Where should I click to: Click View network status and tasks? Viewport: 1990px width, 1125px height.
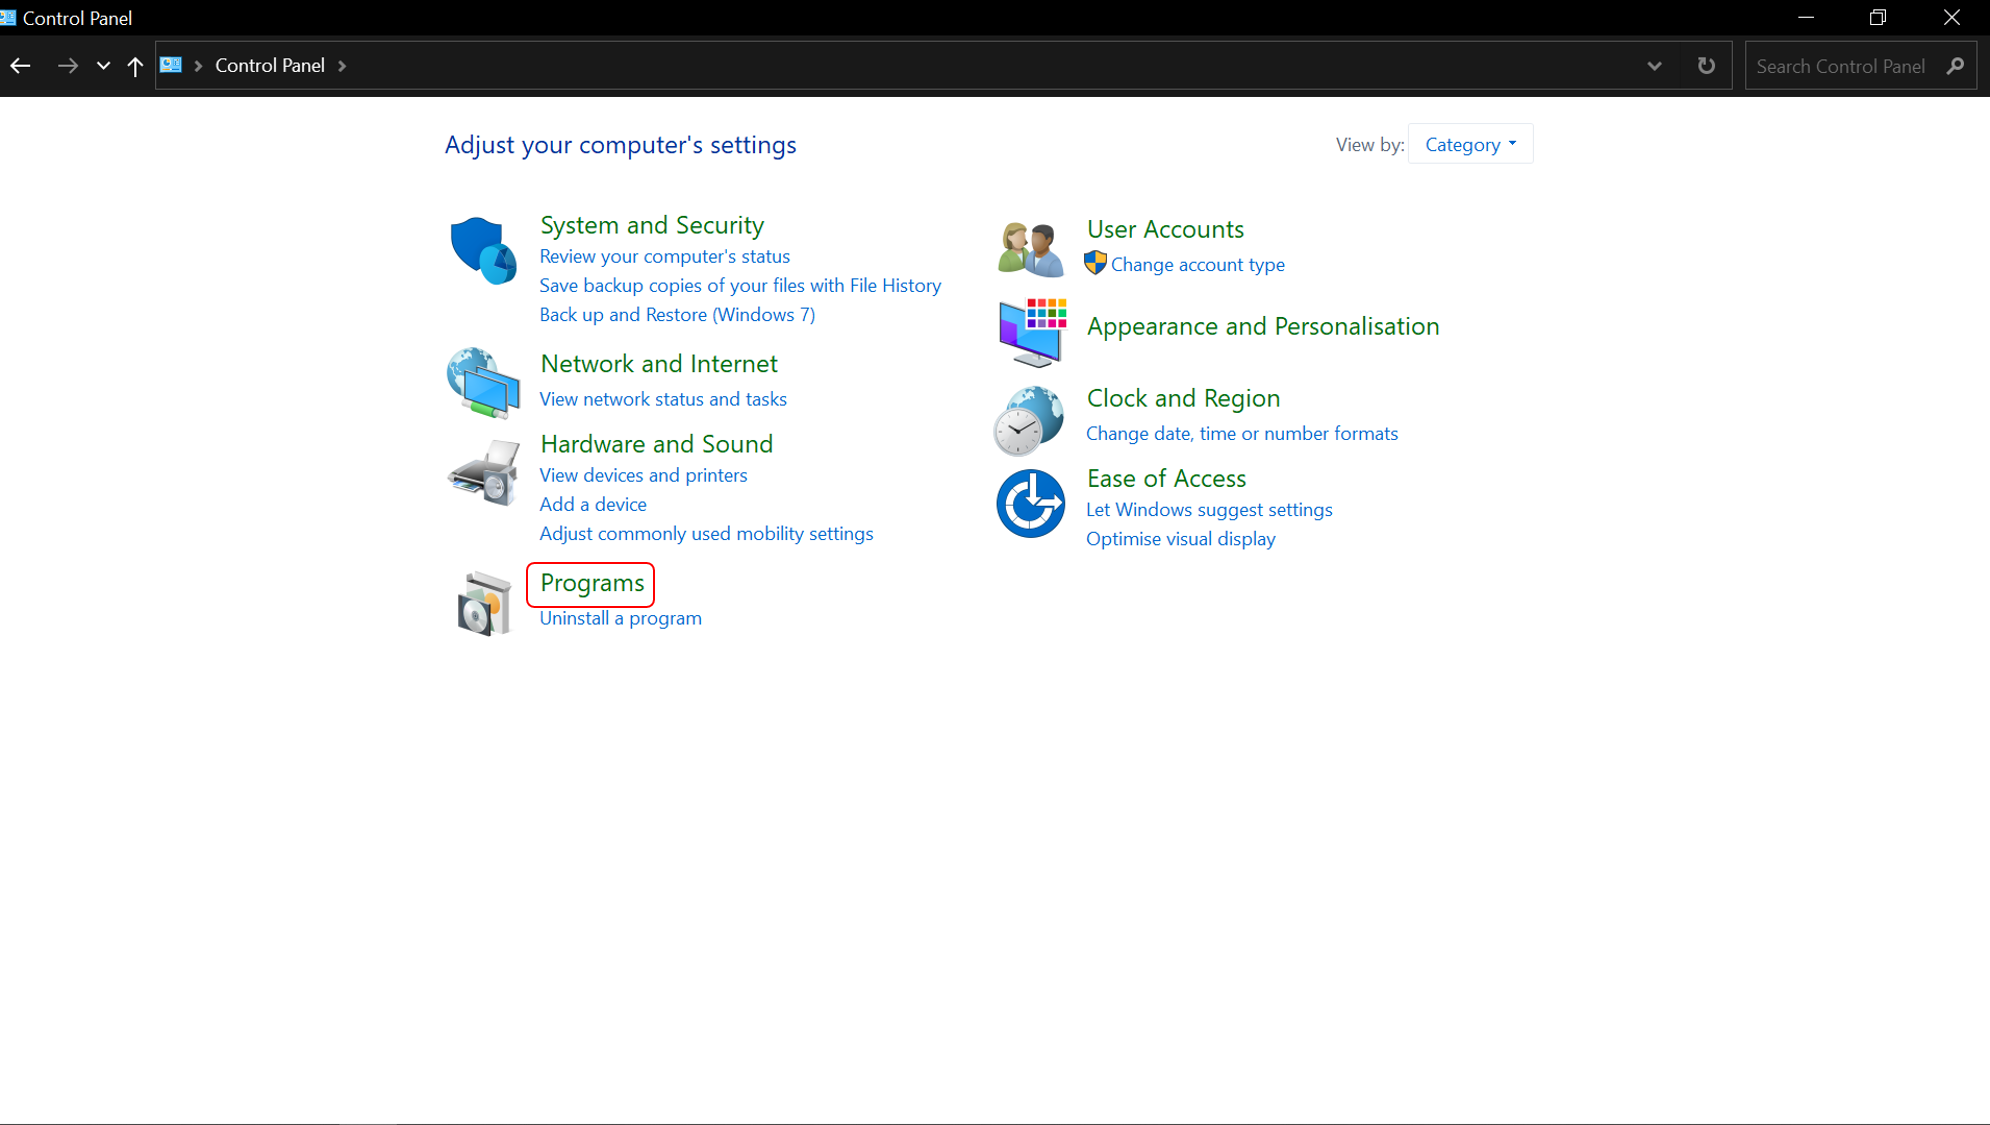tap(663, 399)
